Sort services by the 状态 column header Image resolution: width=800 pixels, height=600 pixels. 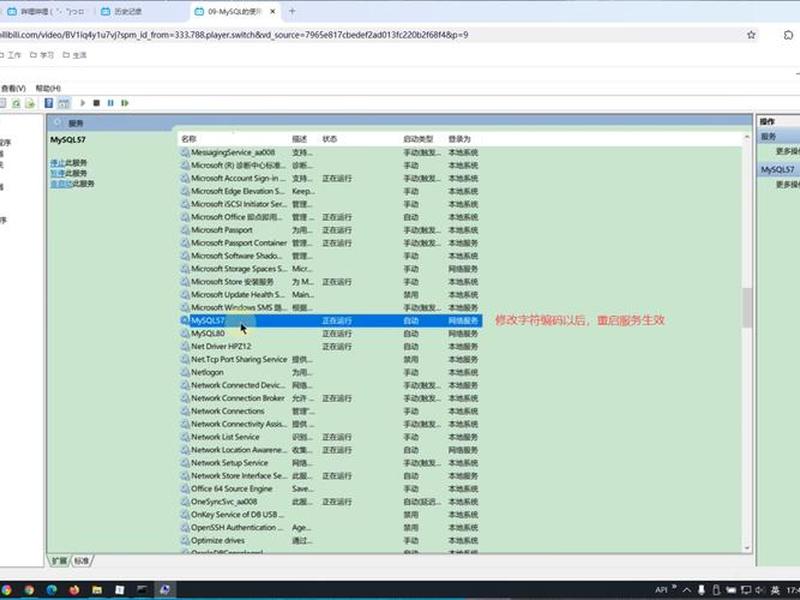coord(360,139)
